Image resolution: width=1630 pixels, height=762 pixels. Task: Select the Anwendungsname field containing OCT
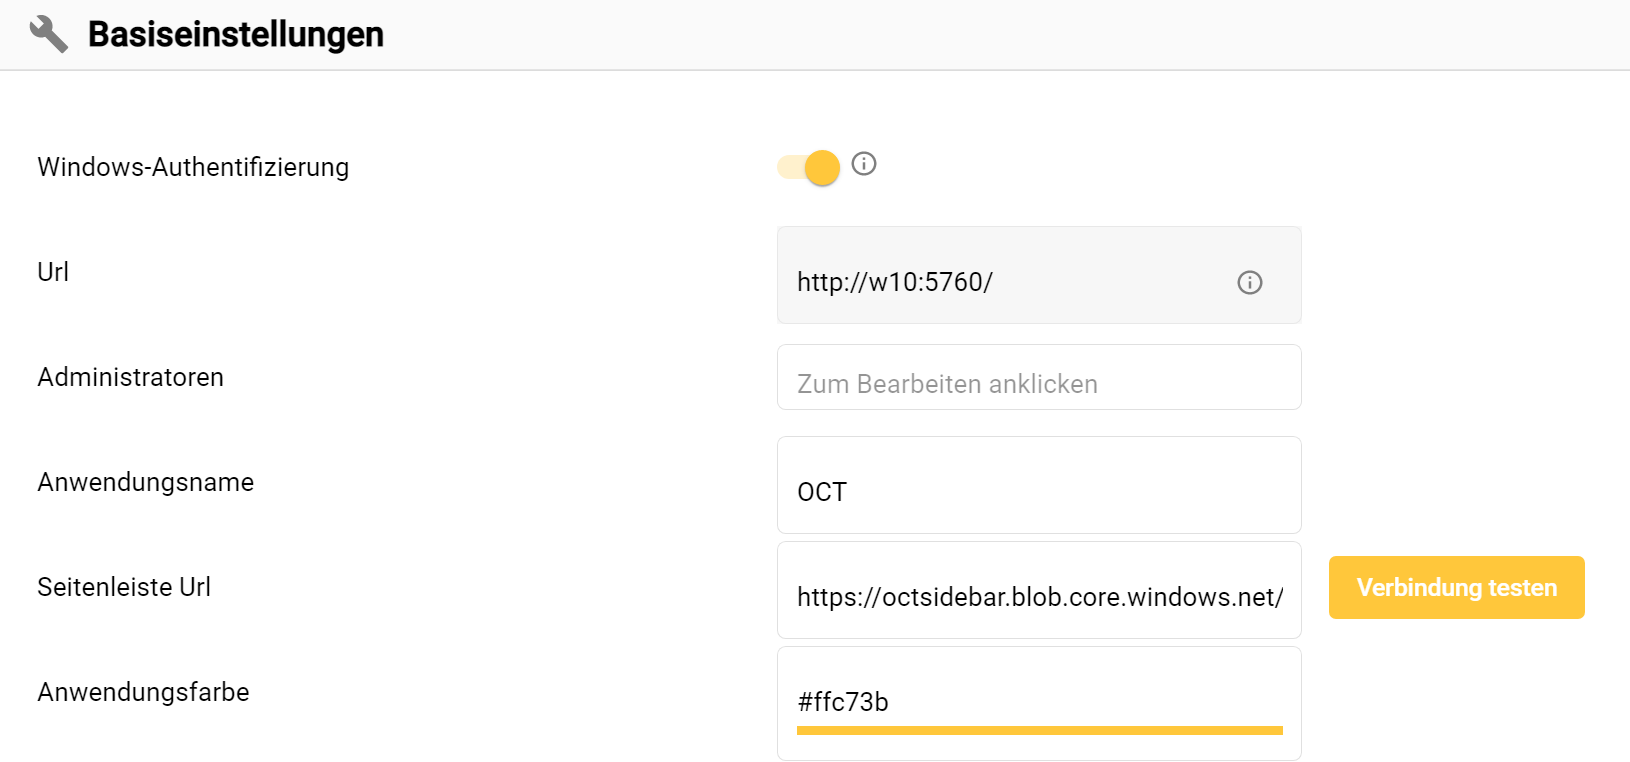click(1039, 484)
